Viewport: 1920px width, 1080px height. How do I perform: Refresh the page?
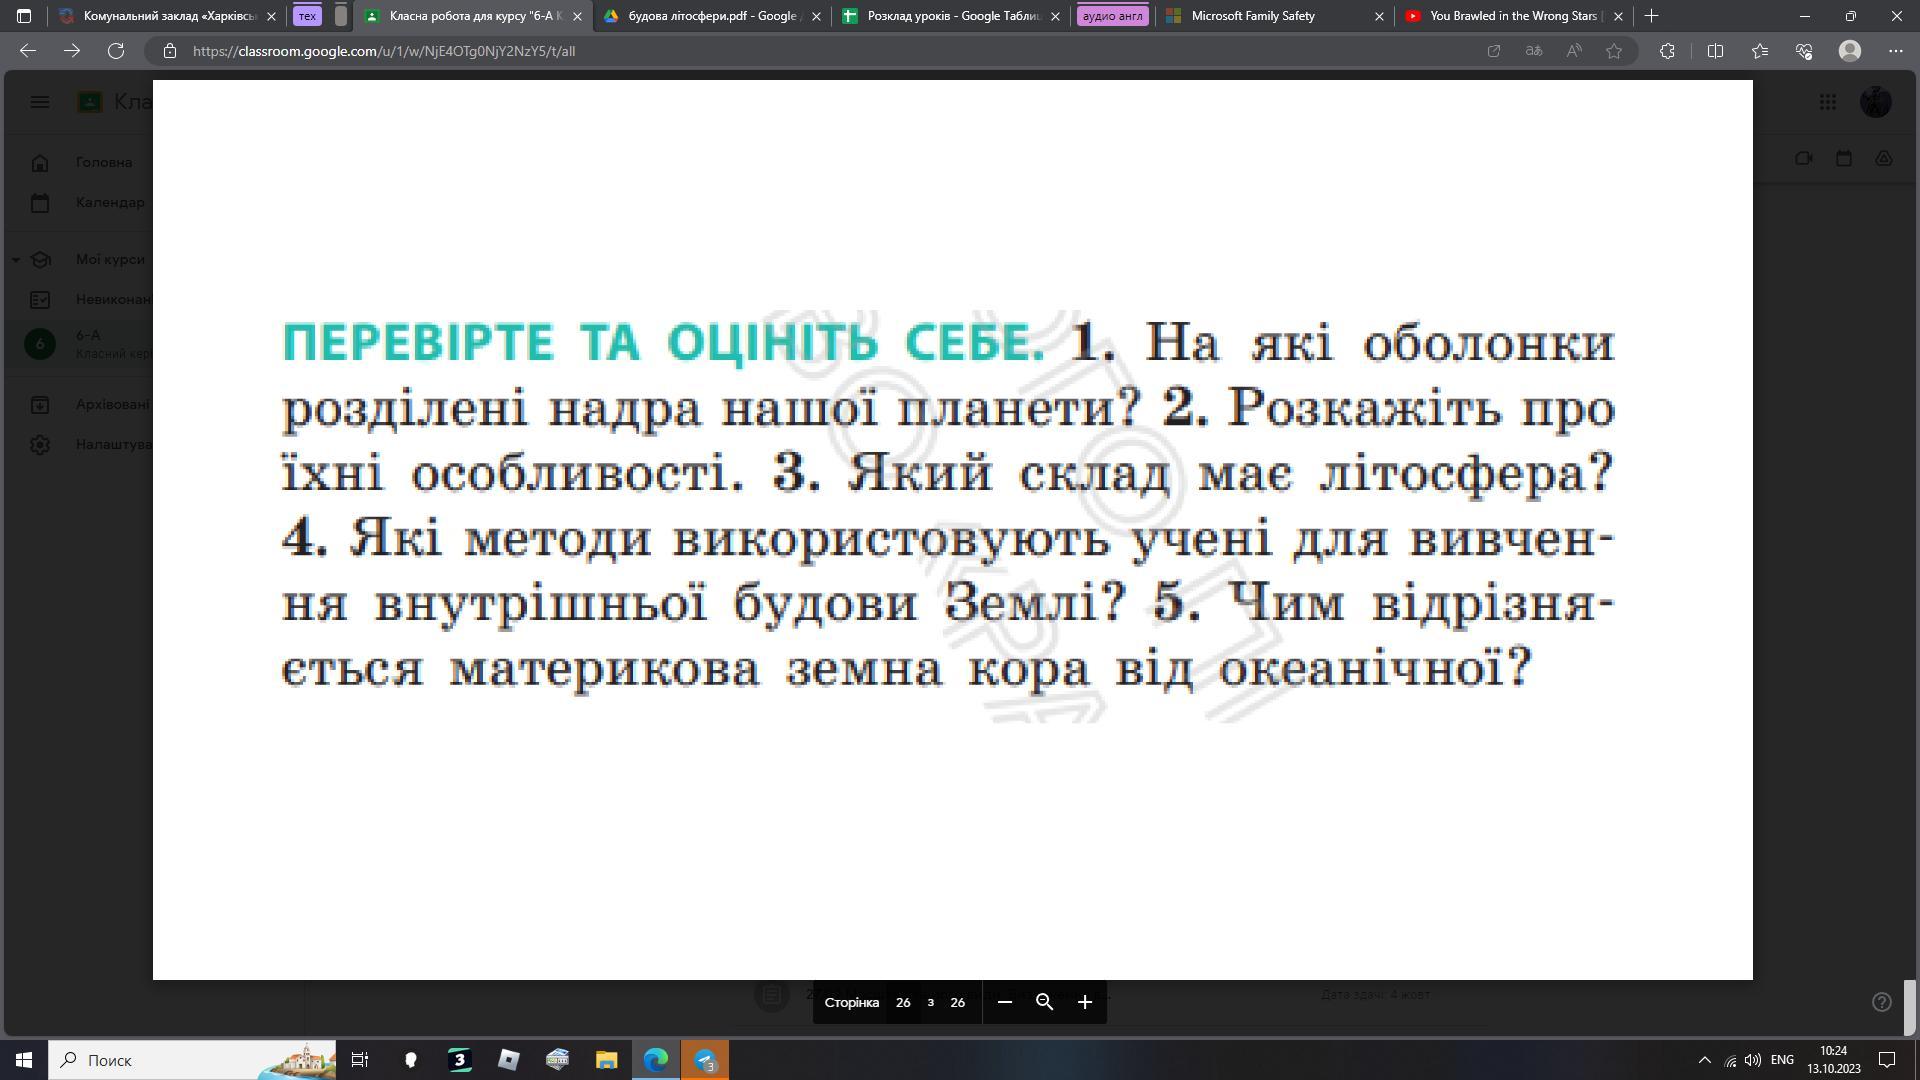click(116, 51)
